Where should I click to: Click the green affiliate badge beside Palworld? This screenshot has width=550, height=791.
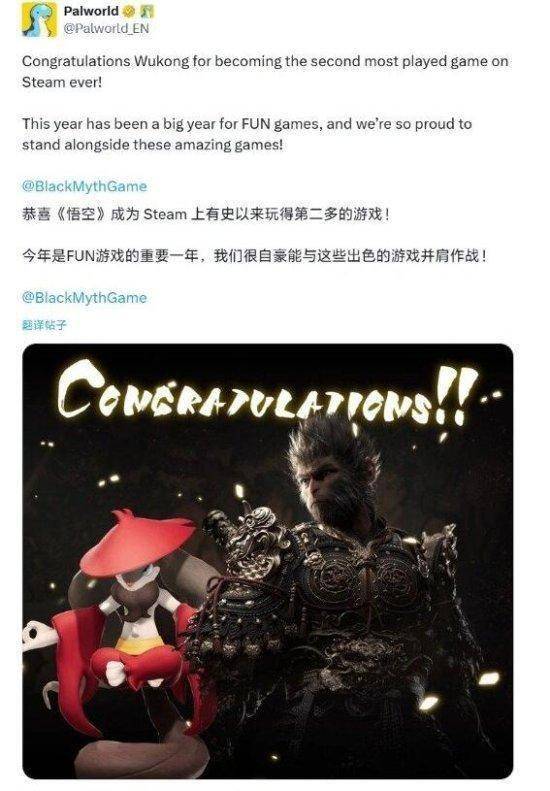146,11
